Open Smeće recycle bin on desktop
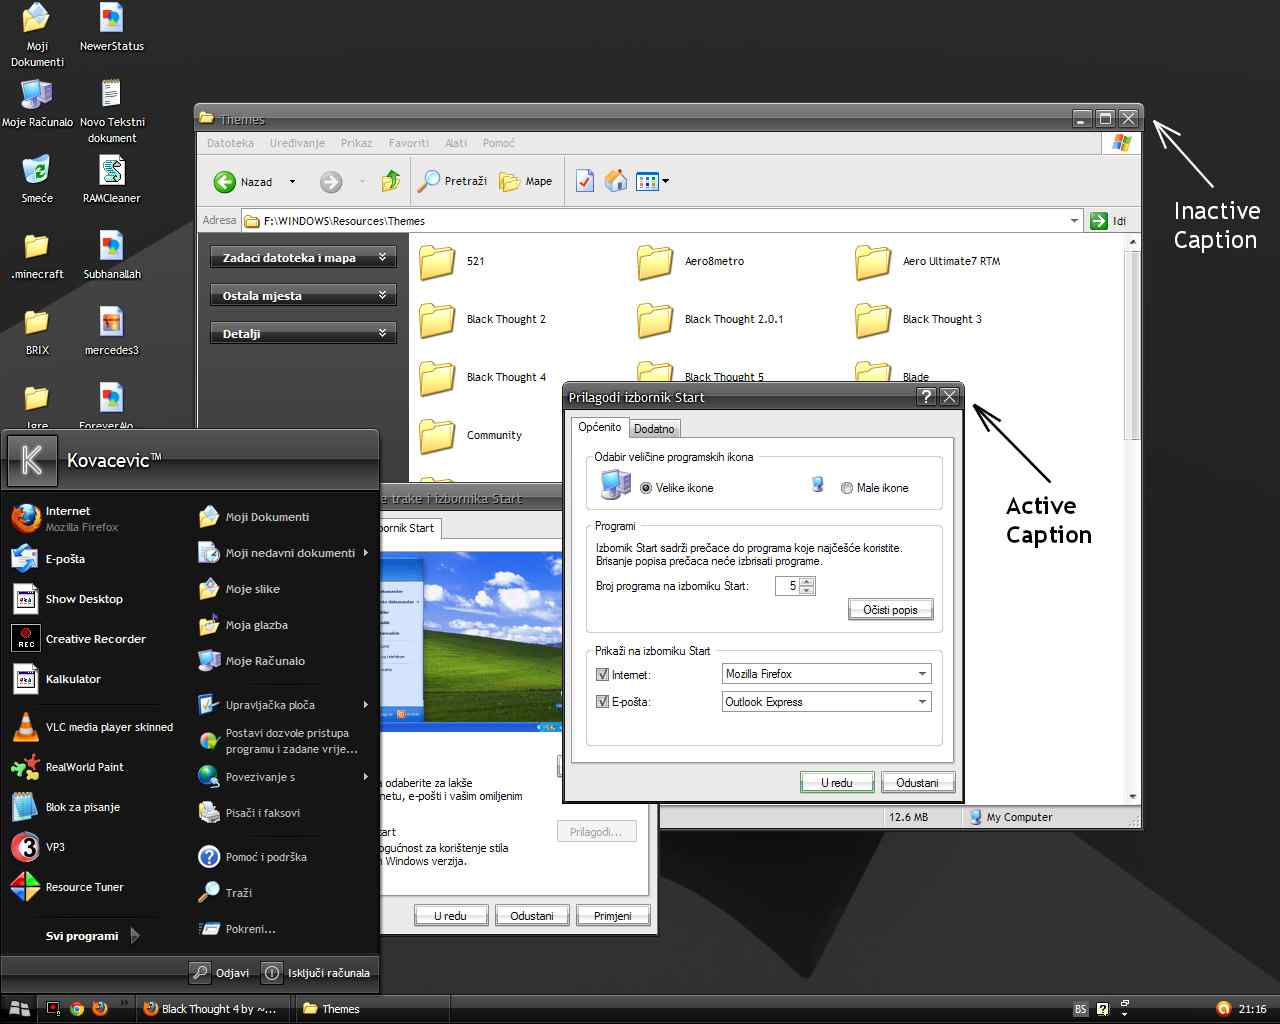Viewport: 1280px width, 1024px height. 37,180
